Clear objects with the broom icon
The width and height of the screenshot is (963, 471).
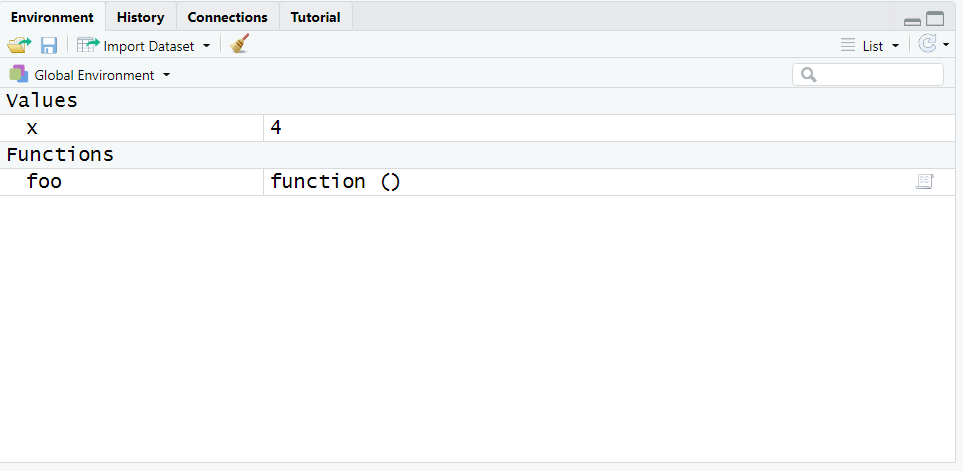(x=239, y=45)
